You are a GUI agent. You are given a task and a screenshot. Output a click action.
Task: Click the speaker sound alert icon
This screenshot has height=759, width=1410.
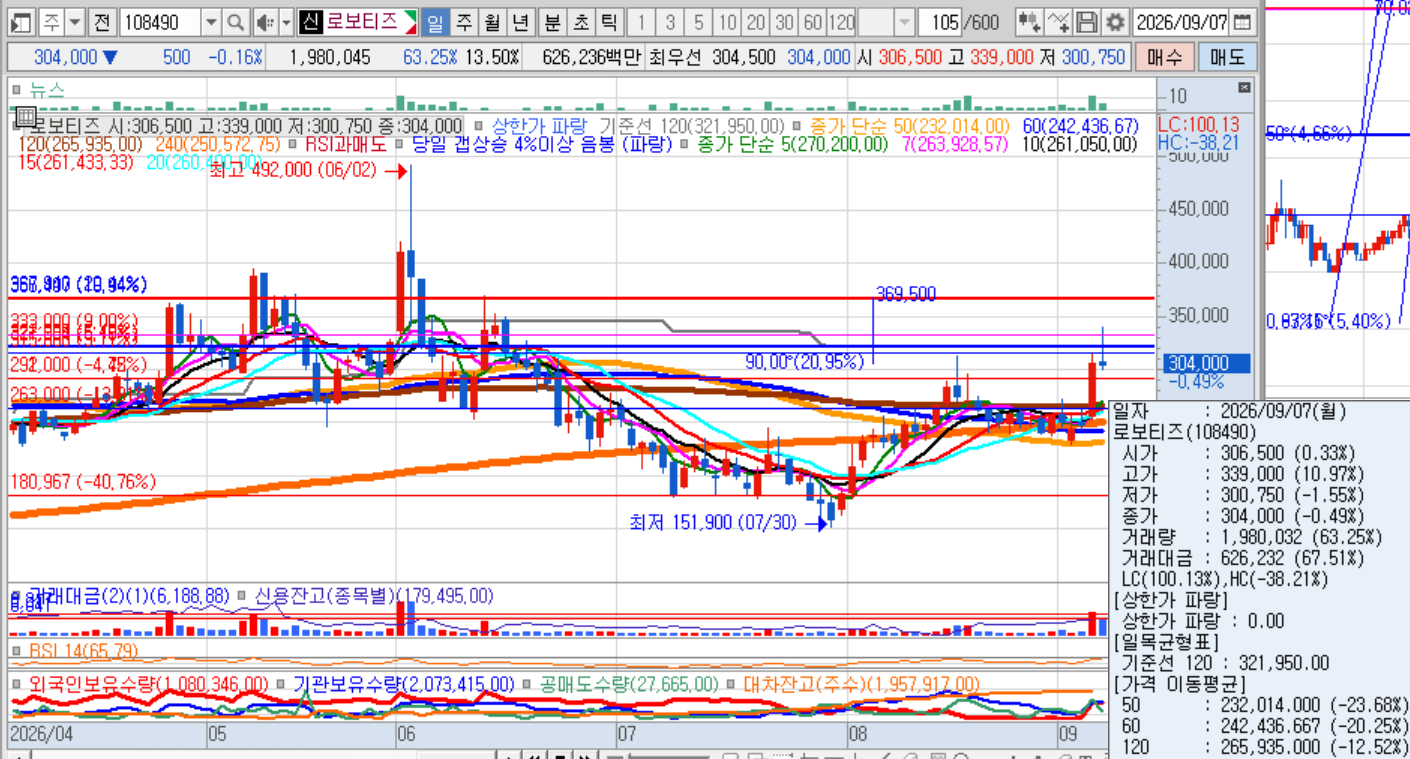coord(264,22)
